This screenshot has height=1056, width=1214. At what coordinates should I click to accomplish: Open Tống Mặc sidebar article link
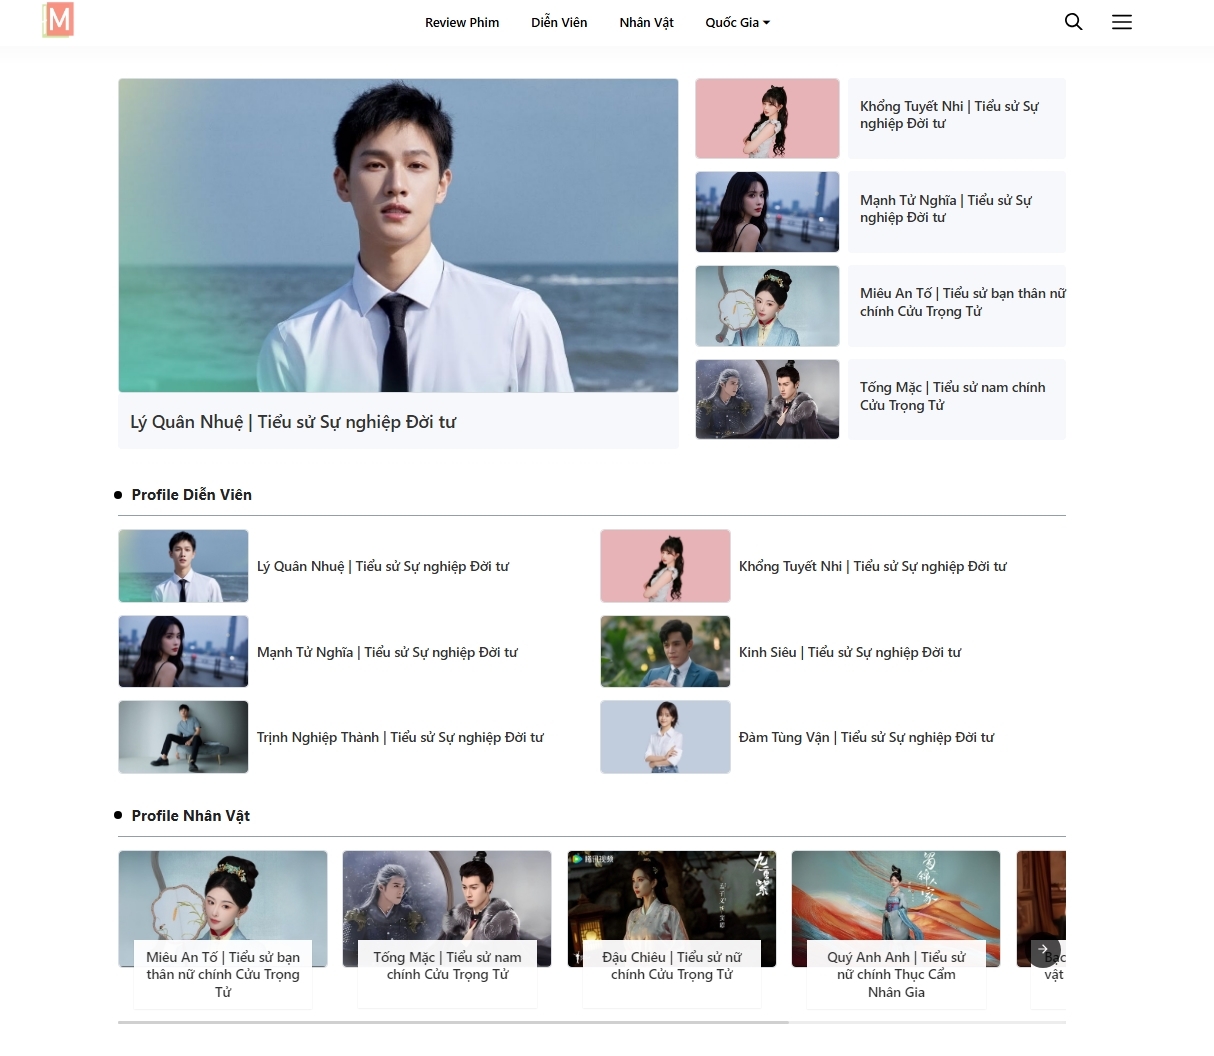click(x=952, y=396)
